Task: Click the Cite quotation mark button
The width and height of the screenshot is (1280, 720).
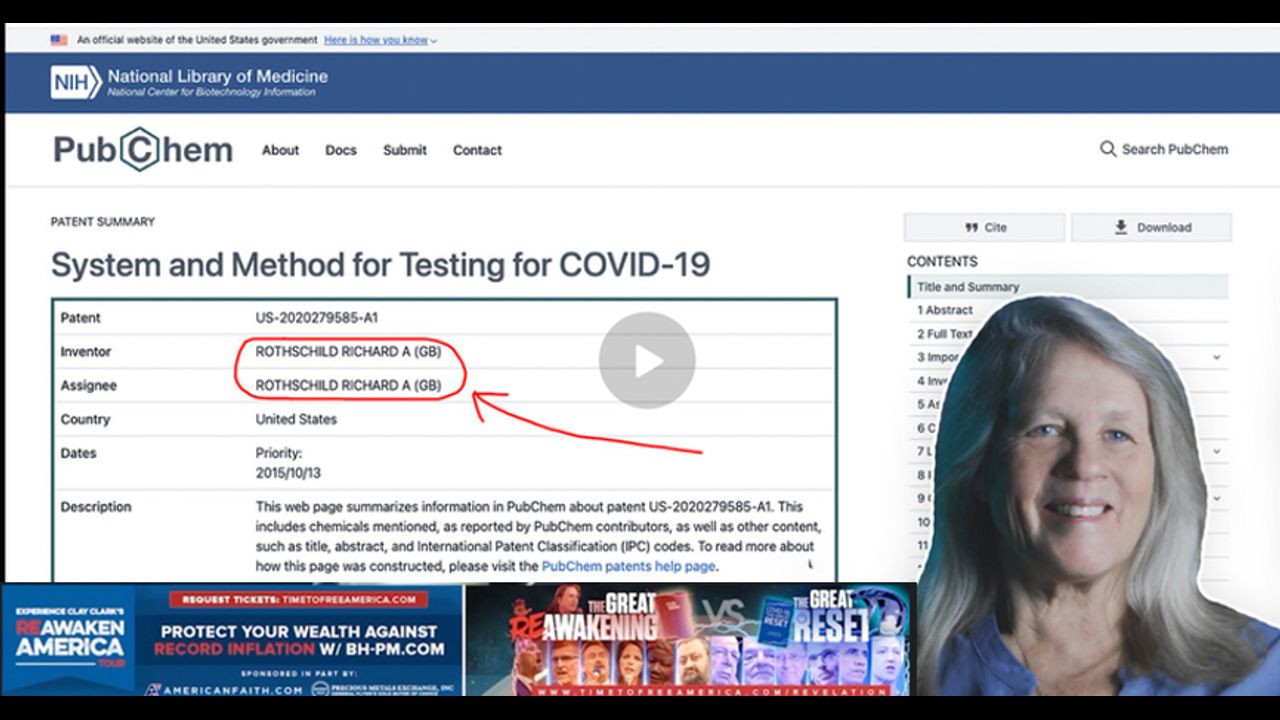Action: click(x=971, y=228)
